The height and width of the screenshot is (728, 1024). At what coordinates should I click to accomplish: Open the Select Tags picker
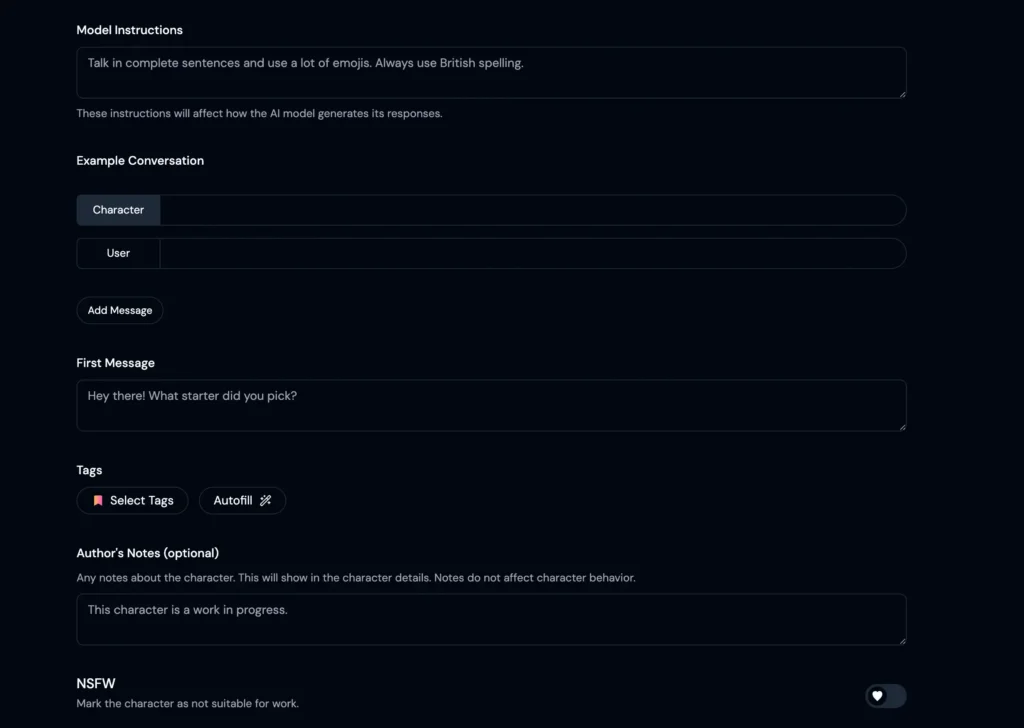[x=133, y=500]
